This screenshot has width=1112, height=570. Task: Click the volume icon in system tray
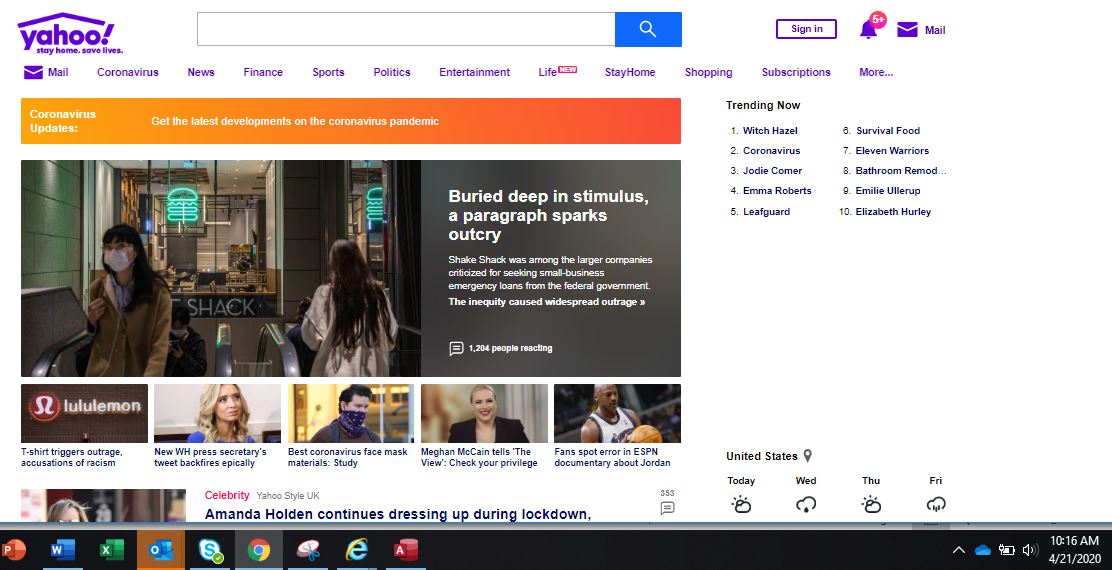click(1030, 550)
